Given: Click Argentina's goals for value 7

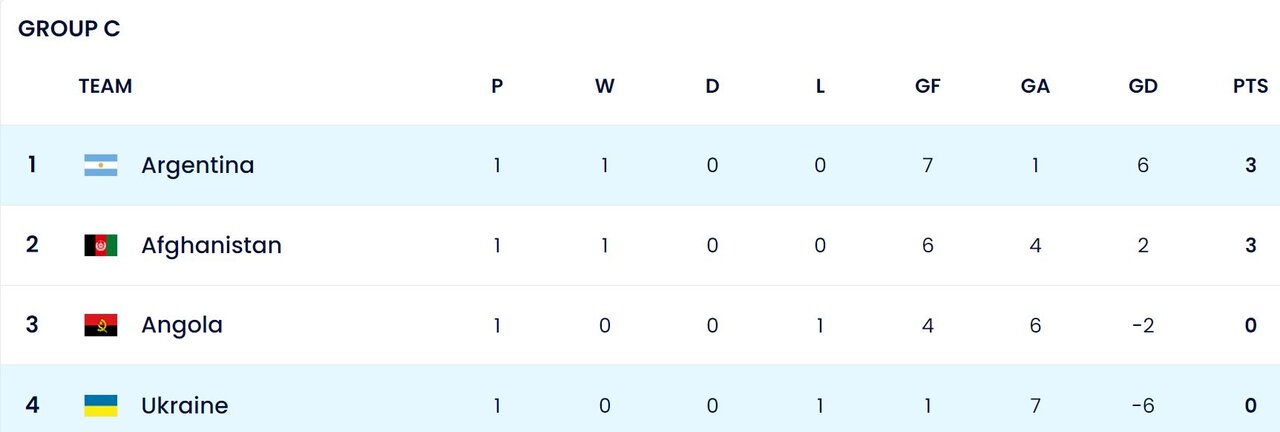Looking at the screenshot, I should point(928,166).
